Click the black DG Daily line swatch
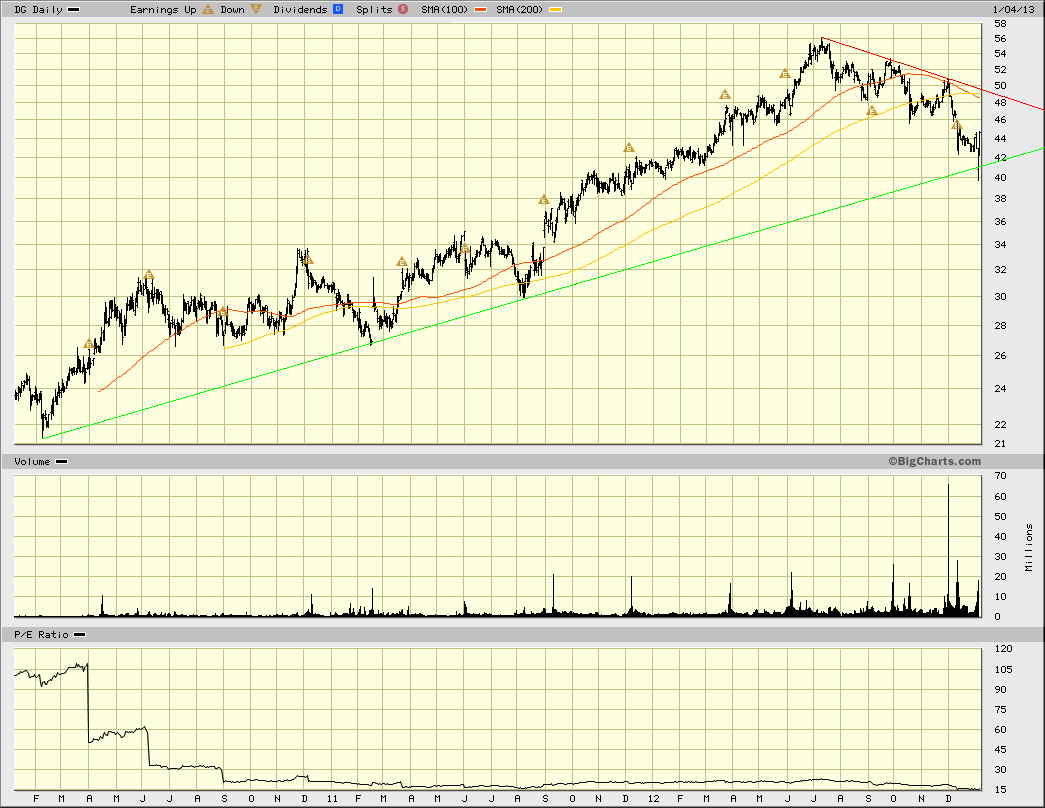The image size is (1045, 808). pos(74,10)
